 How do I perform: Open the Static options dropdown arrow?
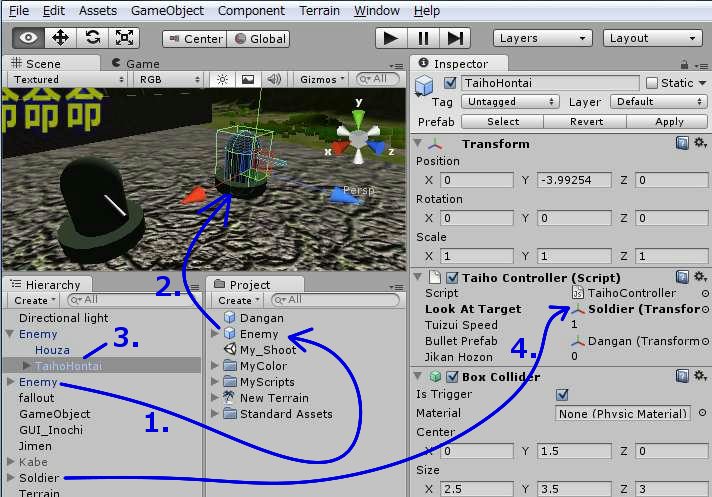pos(702,83)
